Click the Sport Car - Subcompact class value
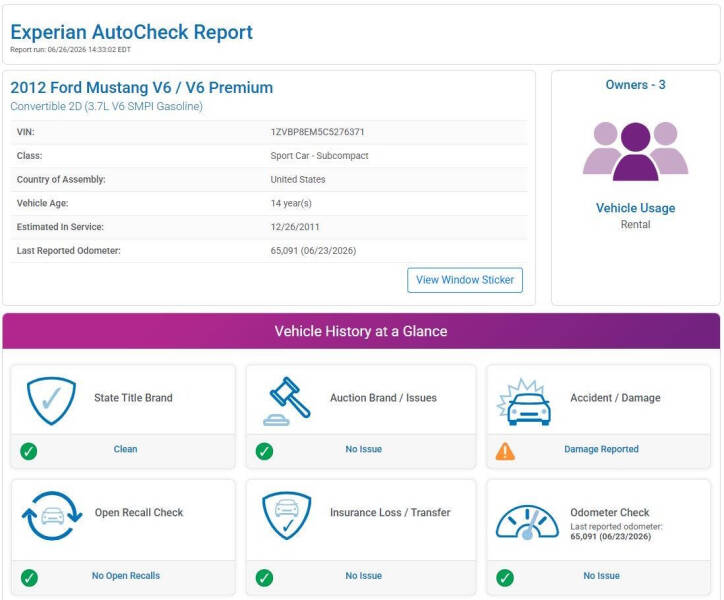 320,156
